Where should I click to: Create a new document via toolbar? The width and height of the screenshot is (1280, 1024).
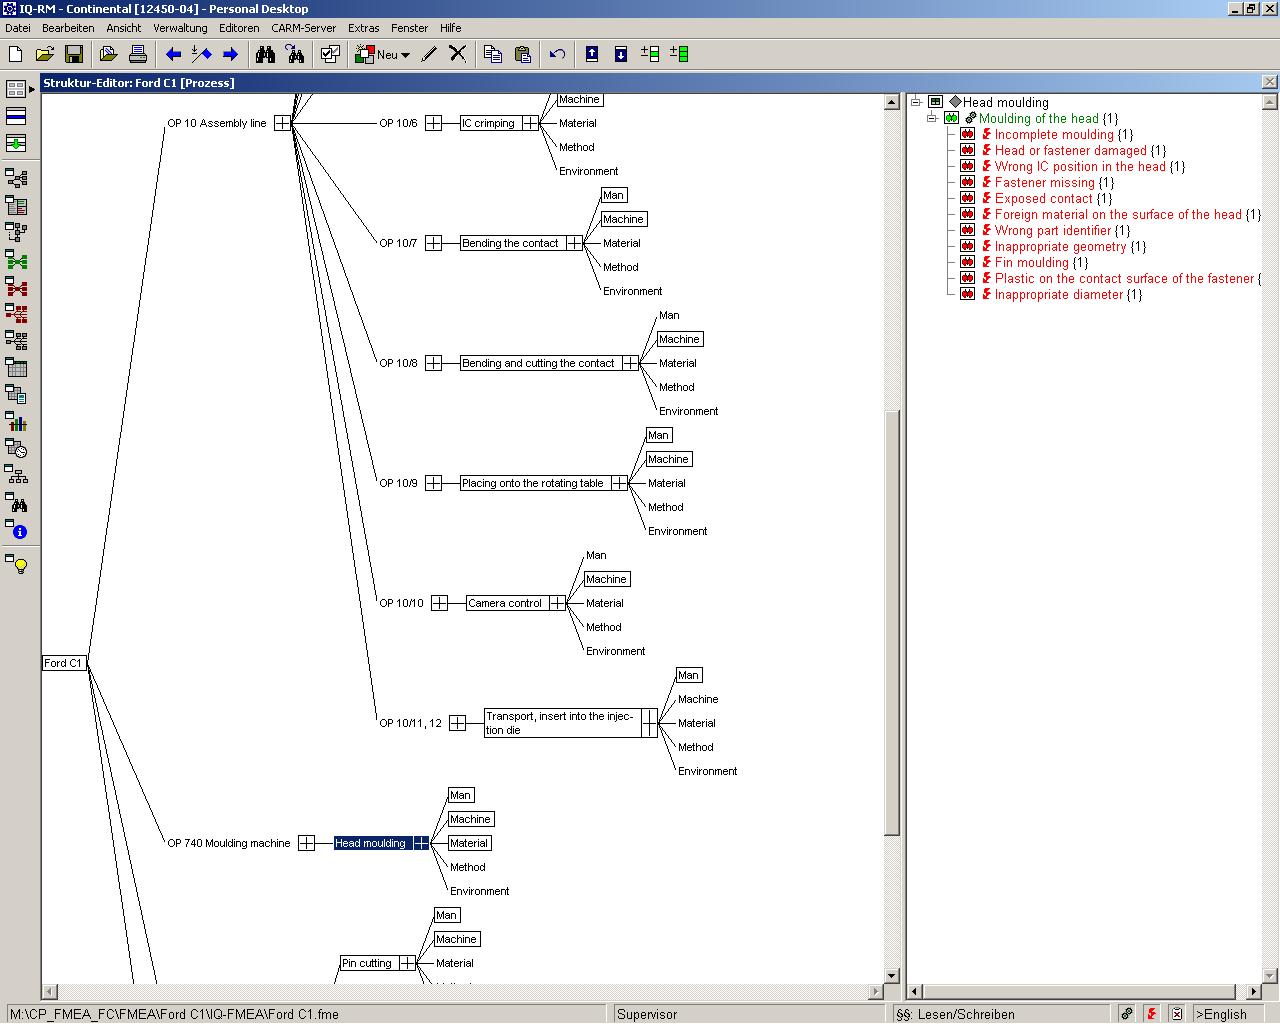(16, 54)
